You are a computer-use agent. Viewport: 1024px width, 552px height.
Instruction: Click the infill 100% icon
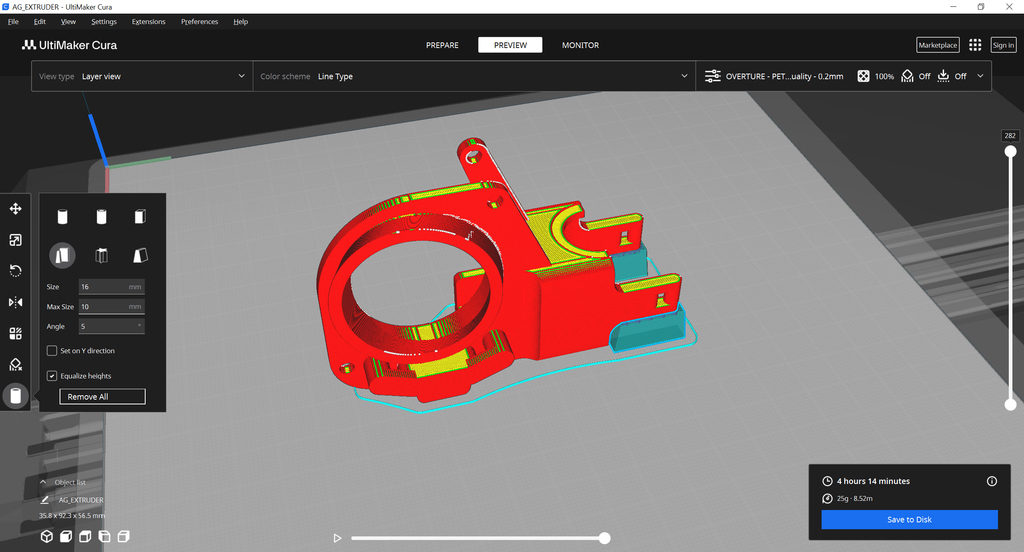pyautogui.click(x=863, y=76)
